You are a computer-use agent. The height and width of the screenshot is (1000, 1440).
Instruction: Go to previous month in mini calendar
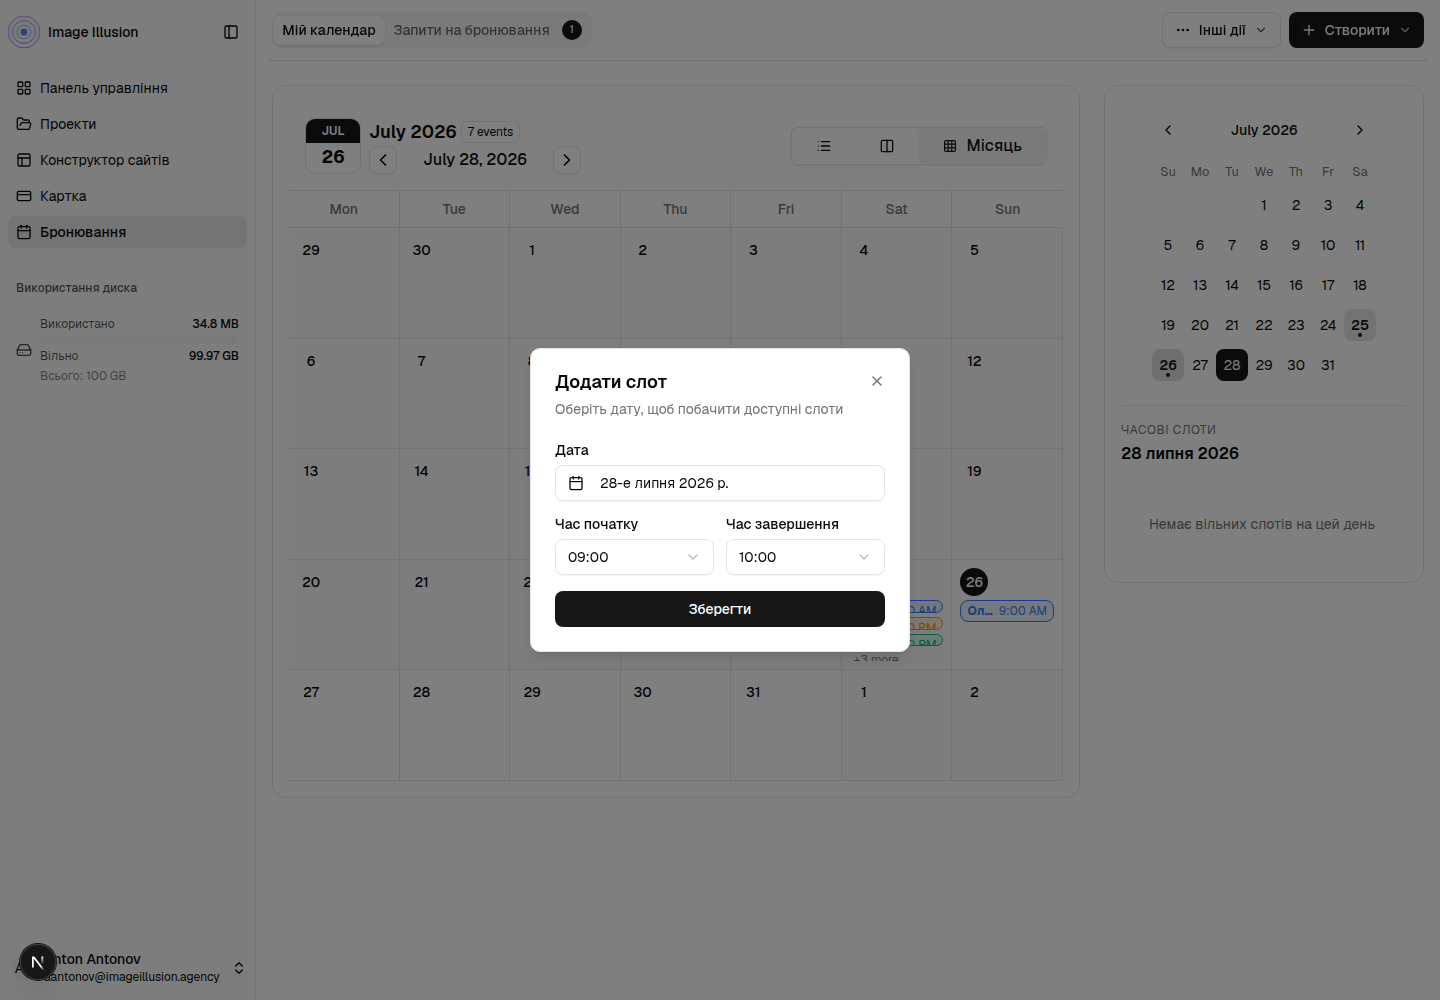[x=1168, y=130]
